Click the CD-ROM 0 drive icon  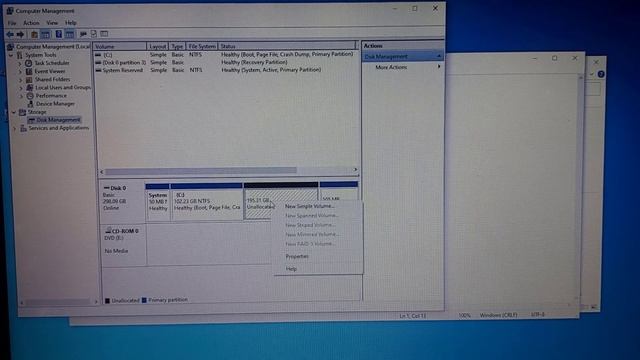pyautogui.click(x=108, y=231)
